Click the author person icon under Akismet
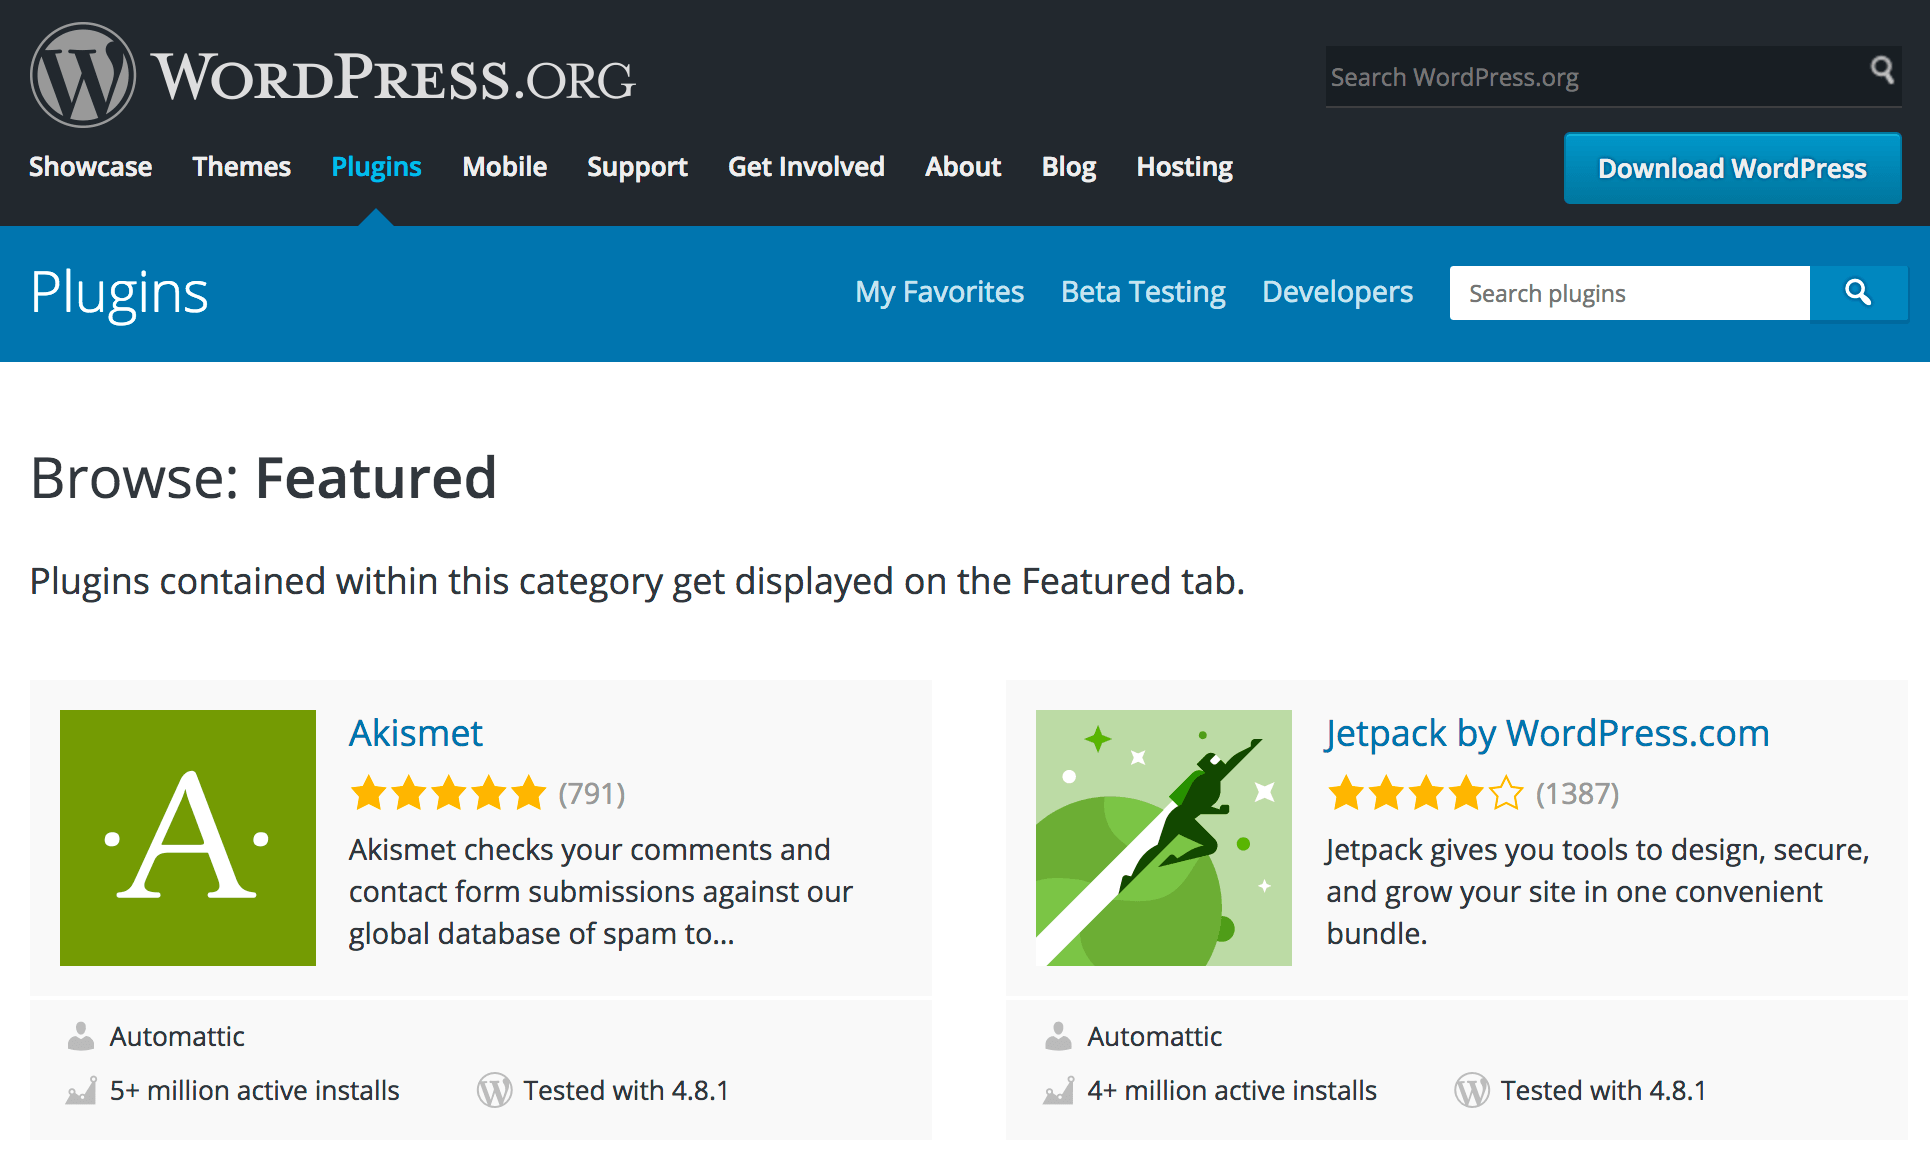The image size is (1930, 1162). (x=81, y=1036)
